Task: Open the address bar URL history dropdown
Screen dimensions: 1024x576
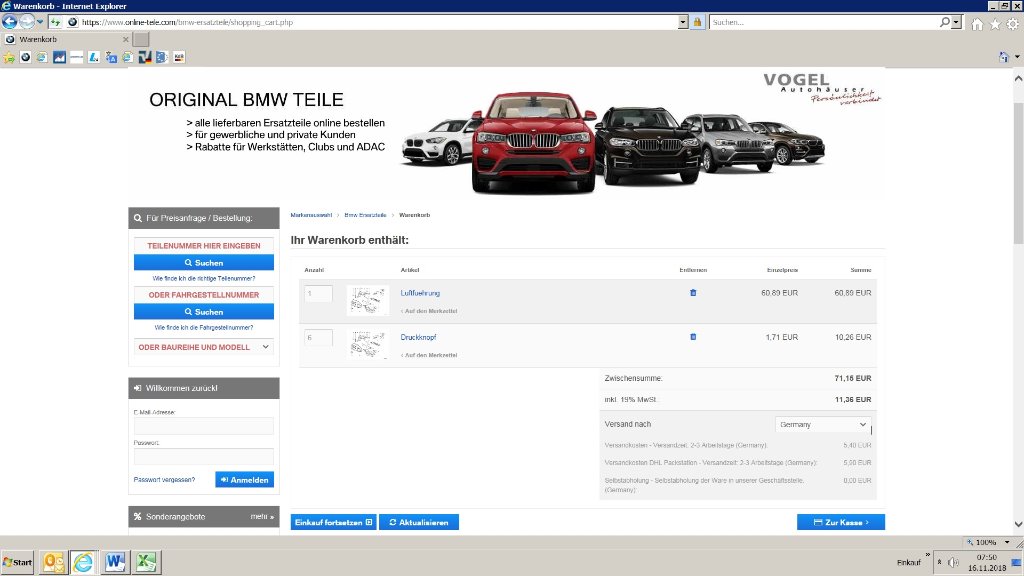Action: coord(683,21)
